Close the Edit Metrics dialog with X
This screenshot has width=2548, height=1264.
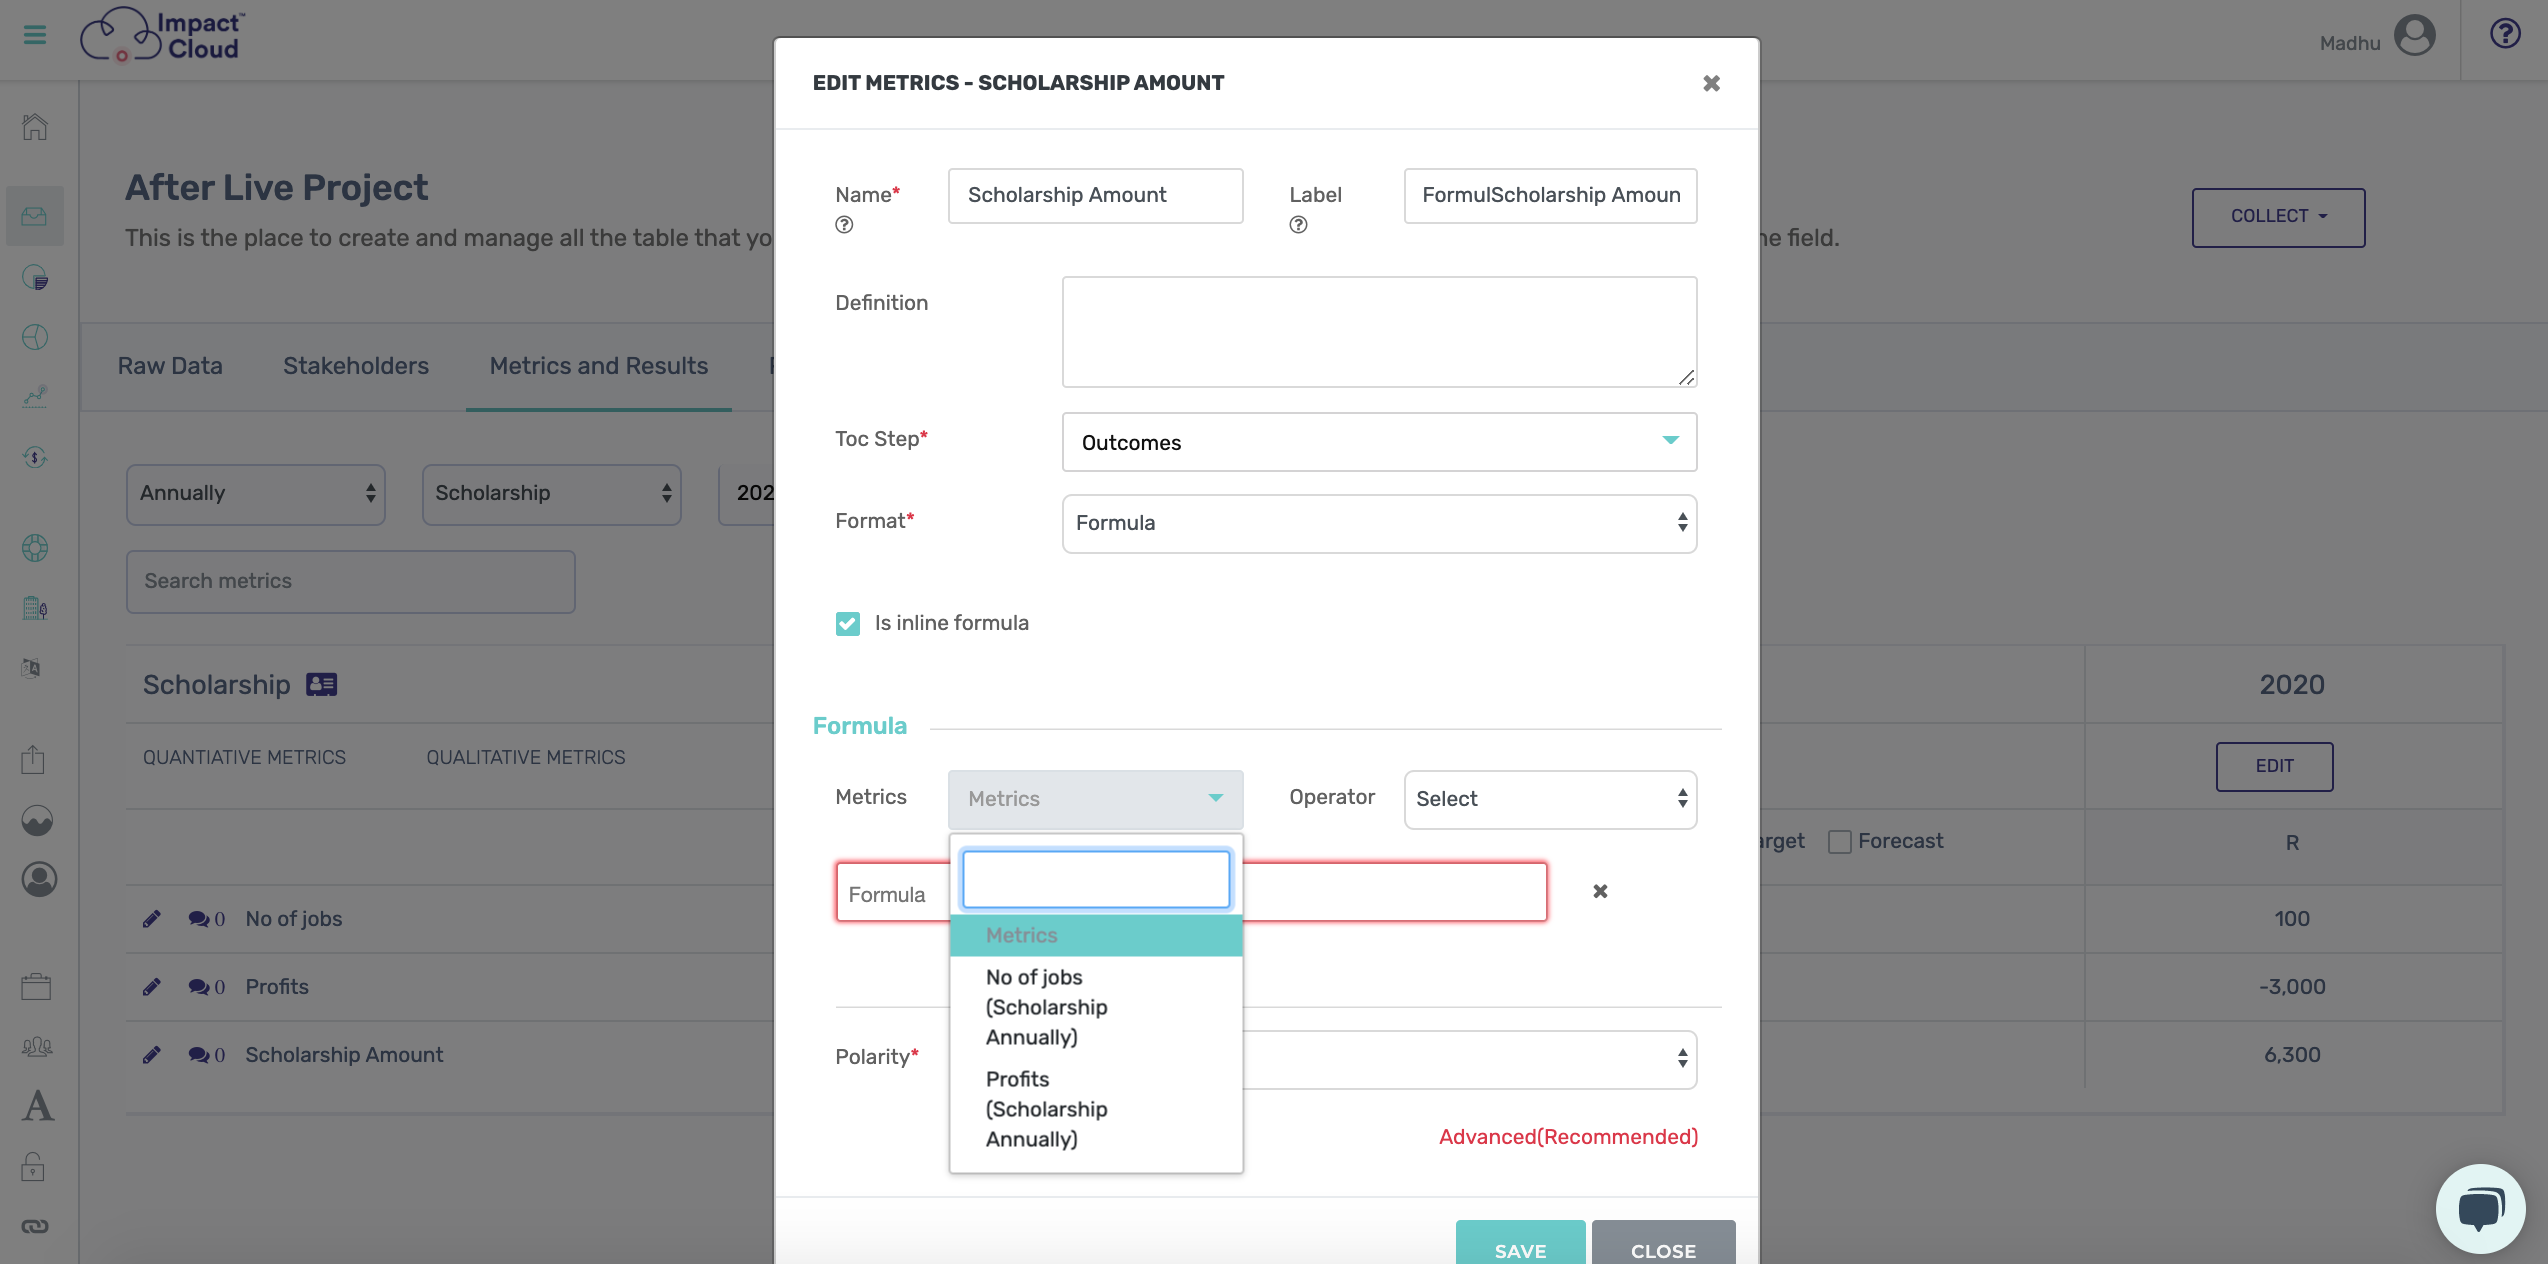(1711, 84)
